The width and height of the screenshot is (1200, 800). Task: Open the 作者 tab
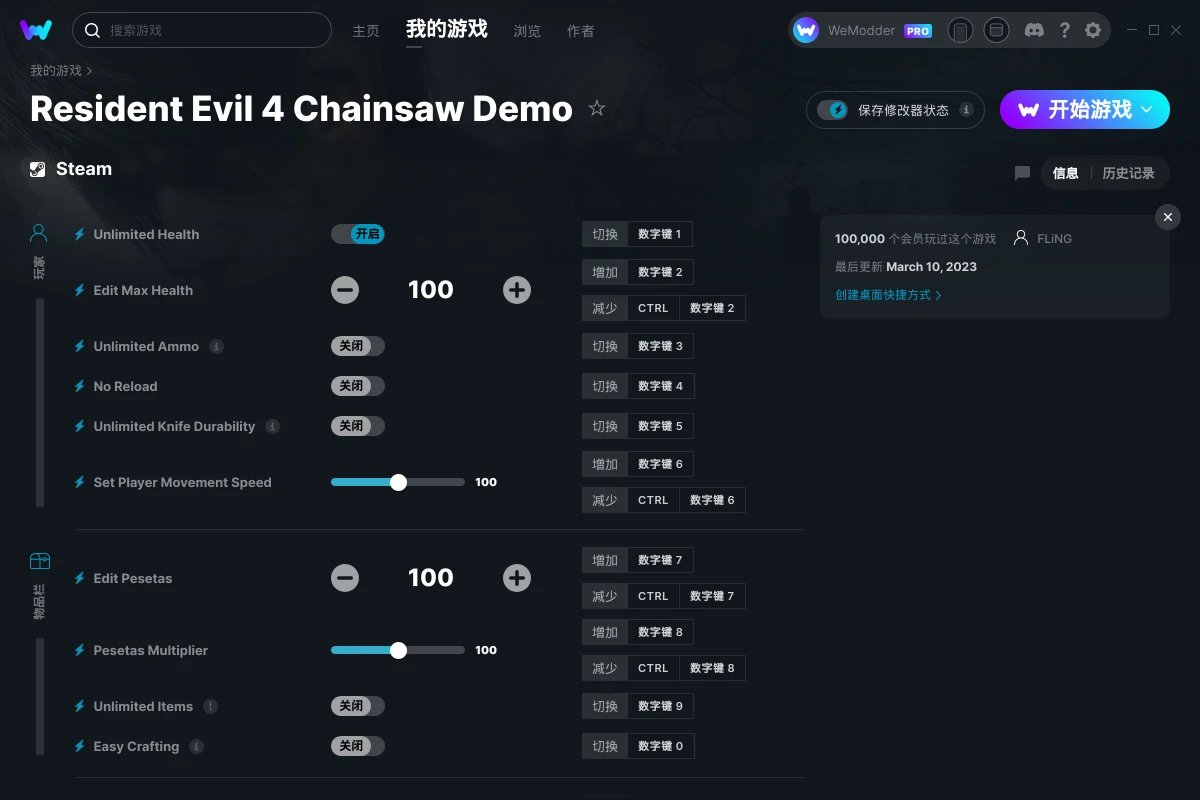(x=580, y=31)
